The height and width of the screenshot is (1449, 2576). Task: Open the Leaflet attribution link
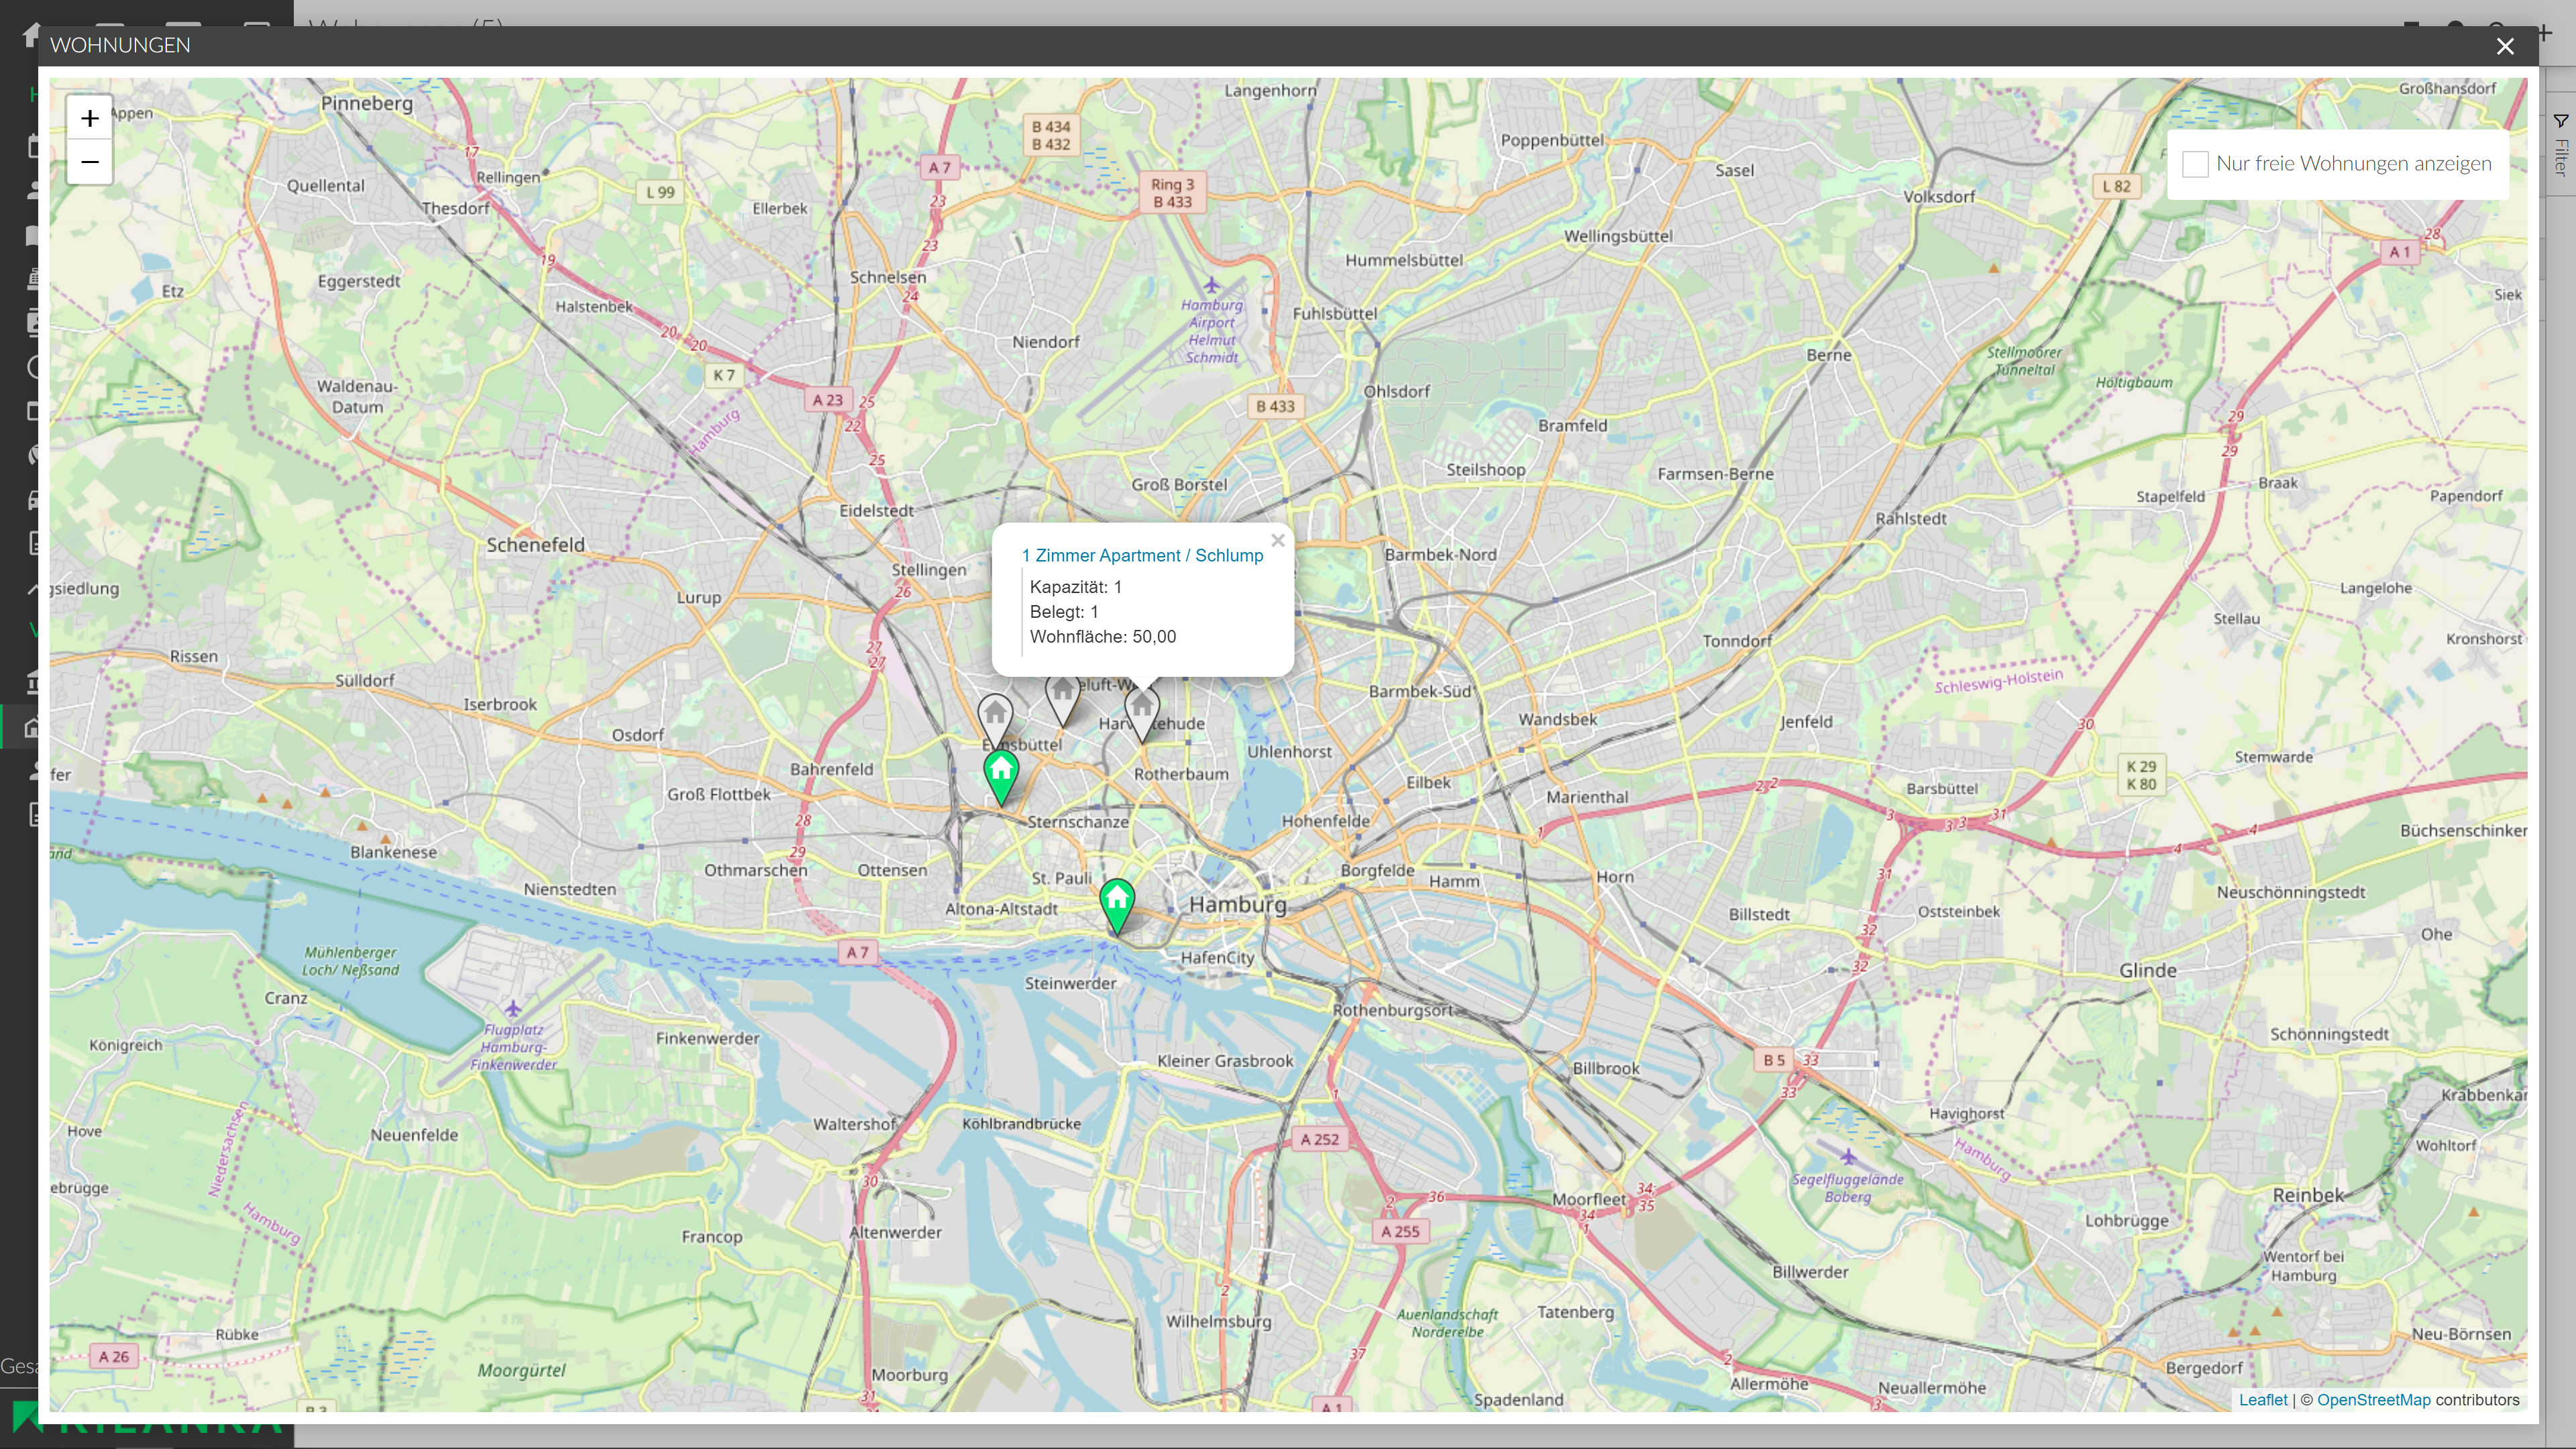coord(2262,1400)
